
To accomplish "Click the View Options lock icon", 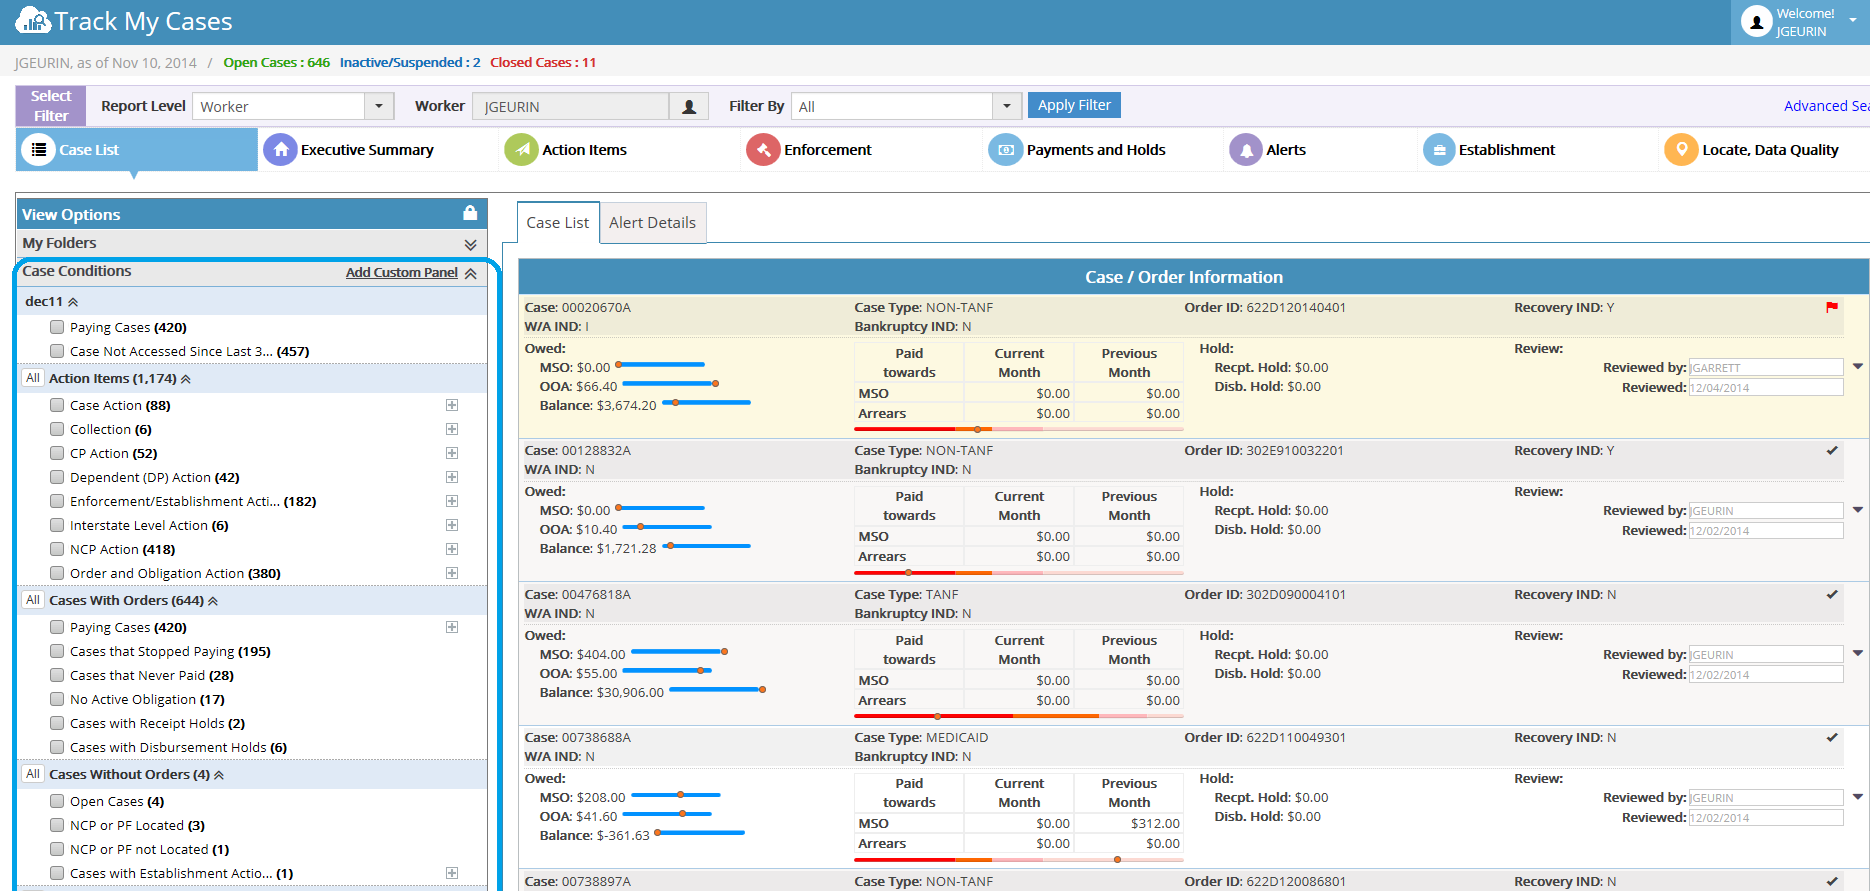I will tap(470, 213).
